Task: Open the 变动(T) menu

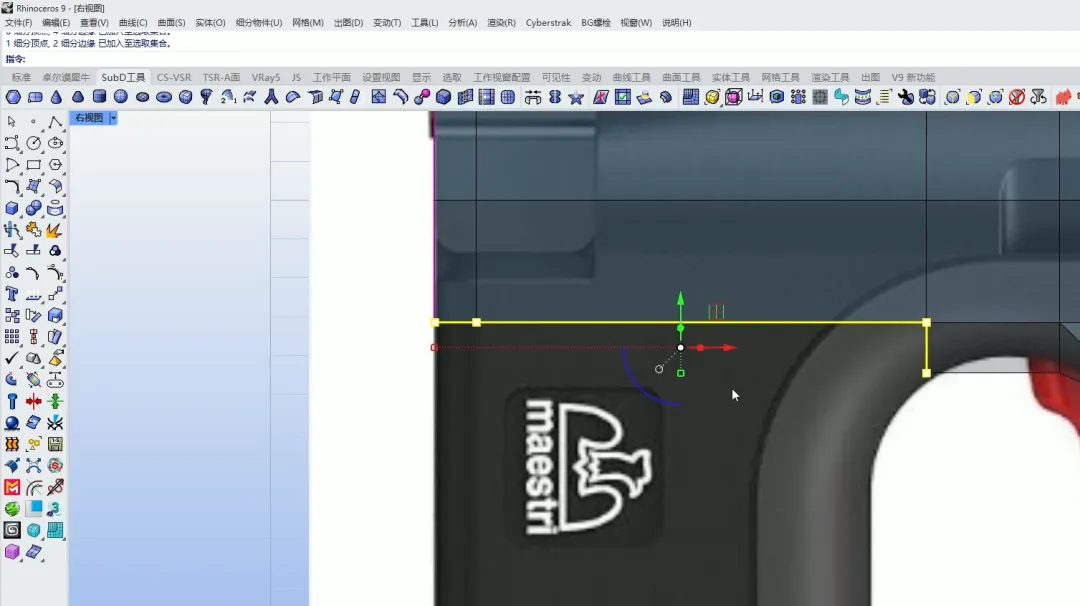Action: [387, 23]
